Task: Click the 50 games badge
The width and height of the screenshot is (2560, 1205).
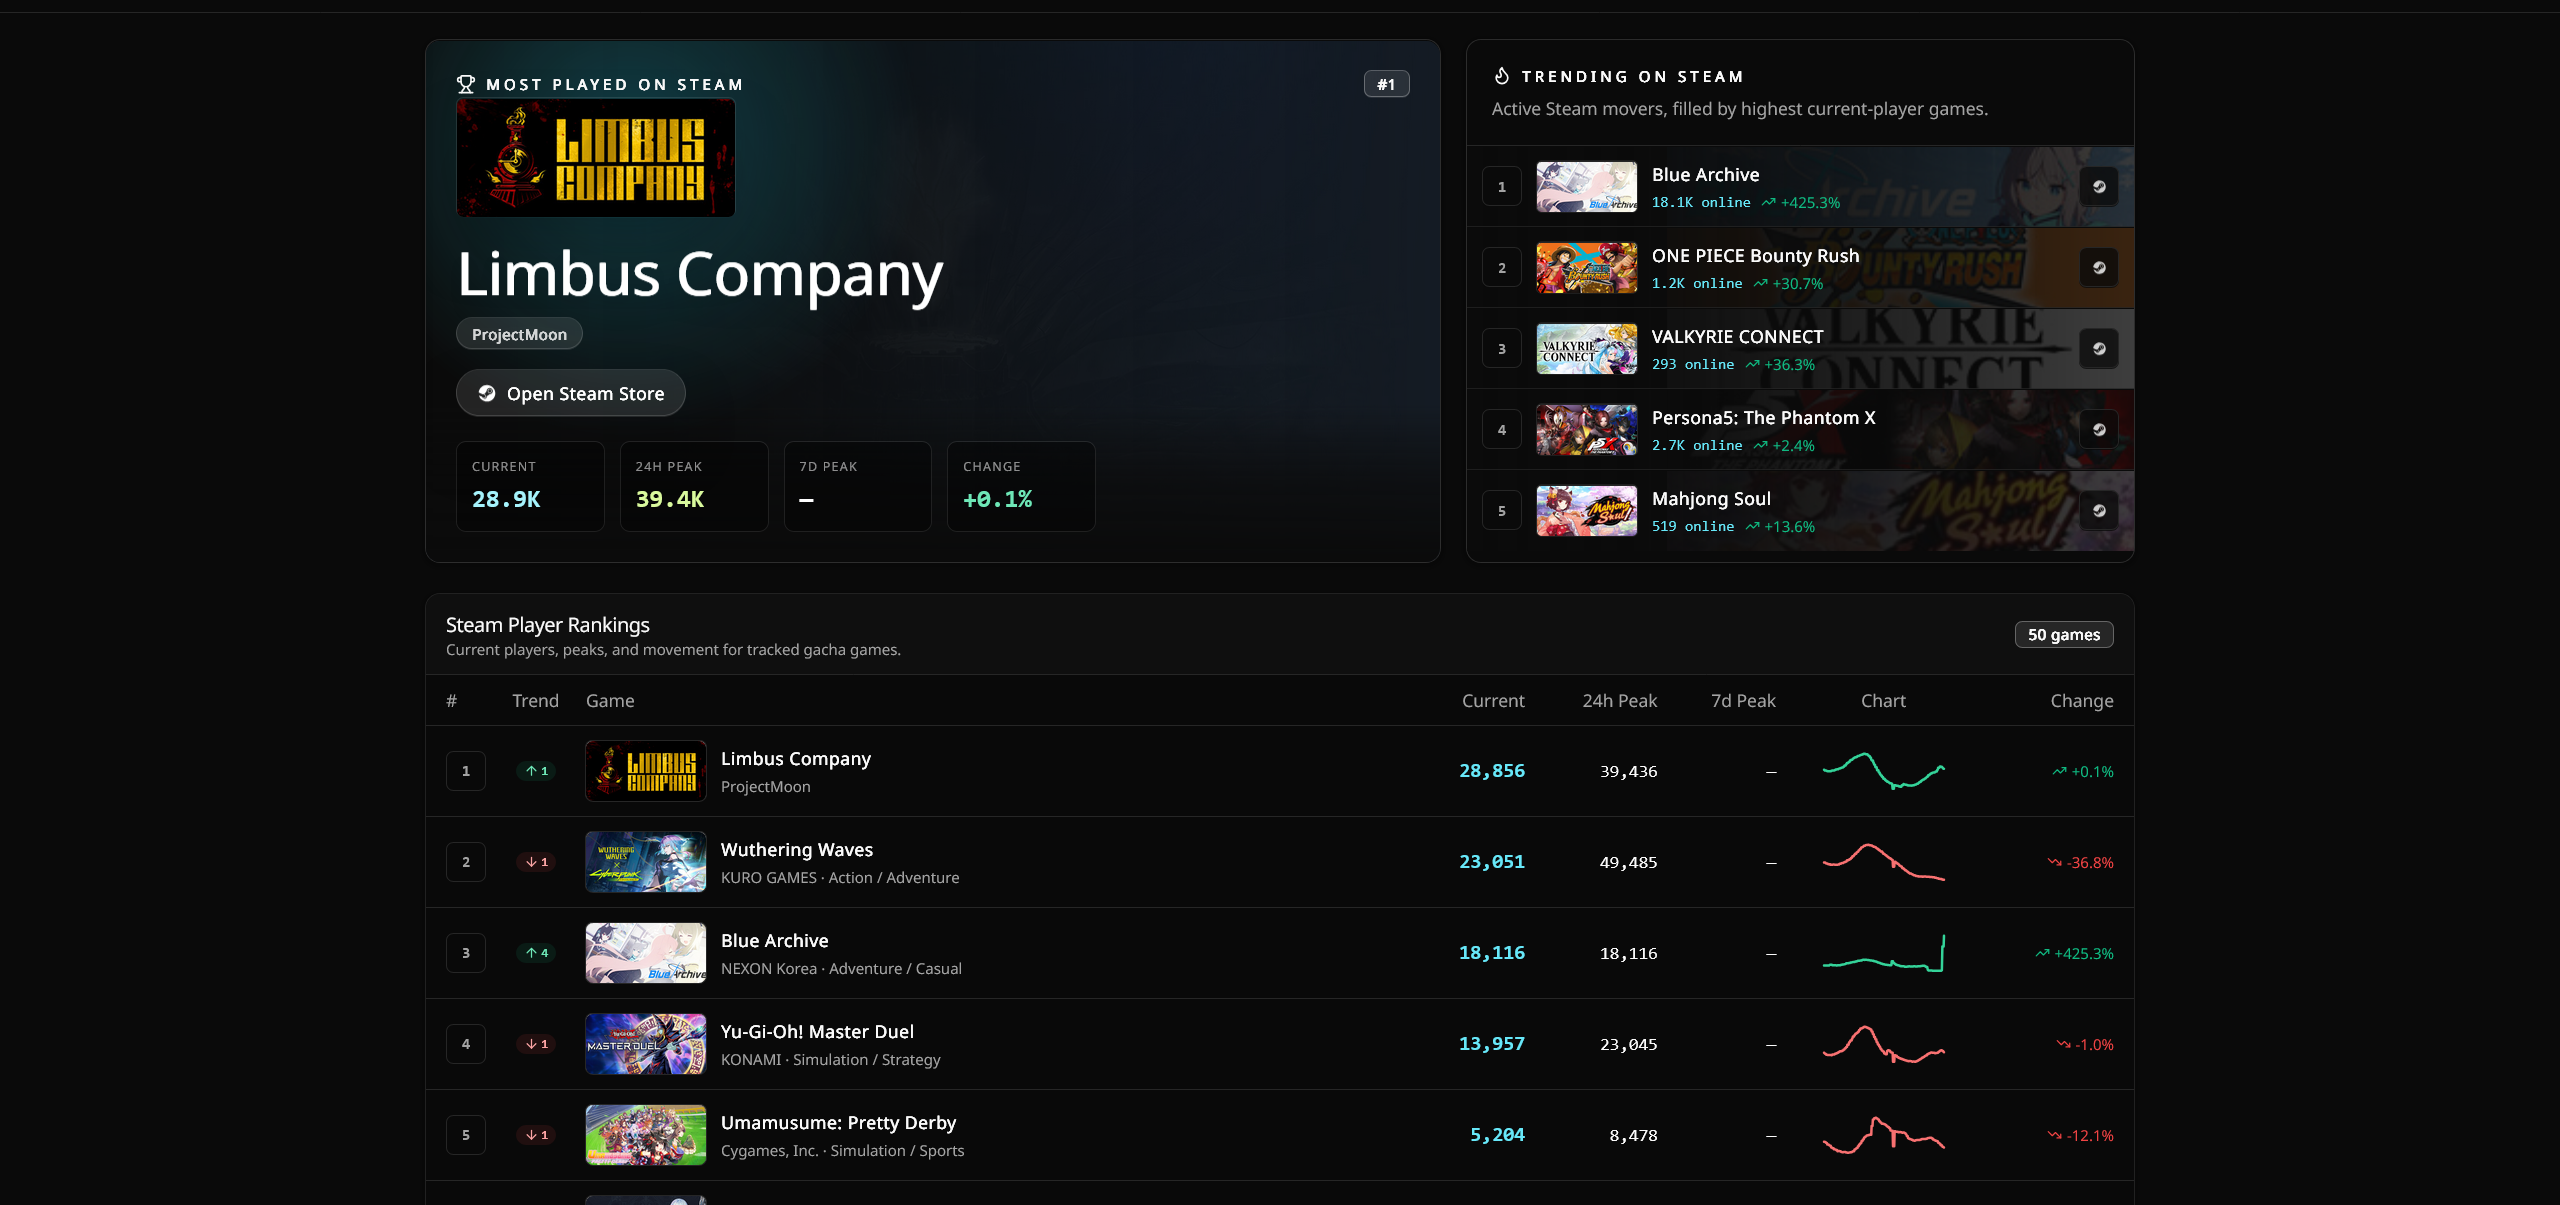Action: tap(2064, 634)
